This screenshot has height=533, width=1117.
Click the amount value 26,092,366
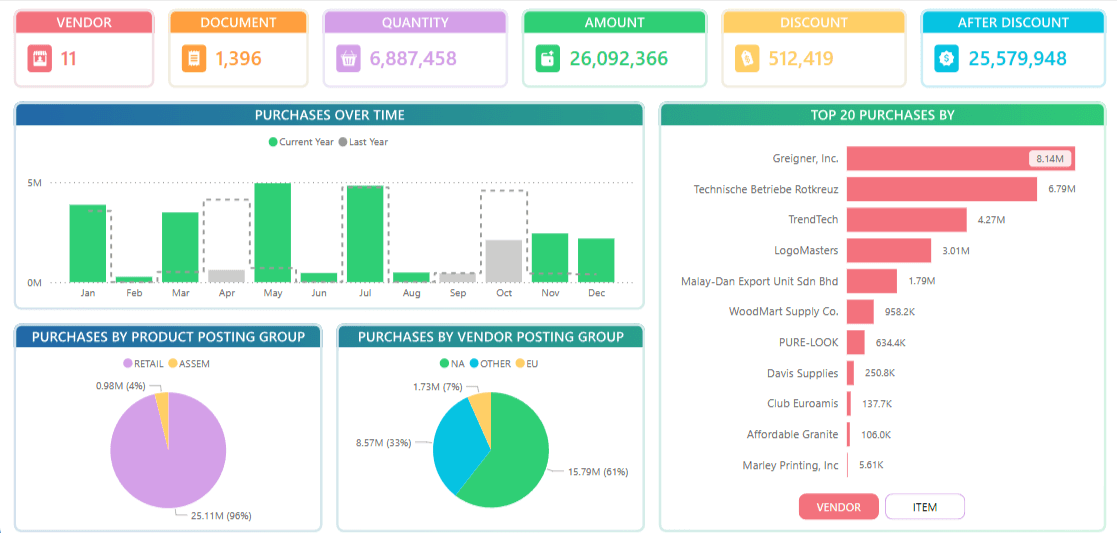coord(618,58)
